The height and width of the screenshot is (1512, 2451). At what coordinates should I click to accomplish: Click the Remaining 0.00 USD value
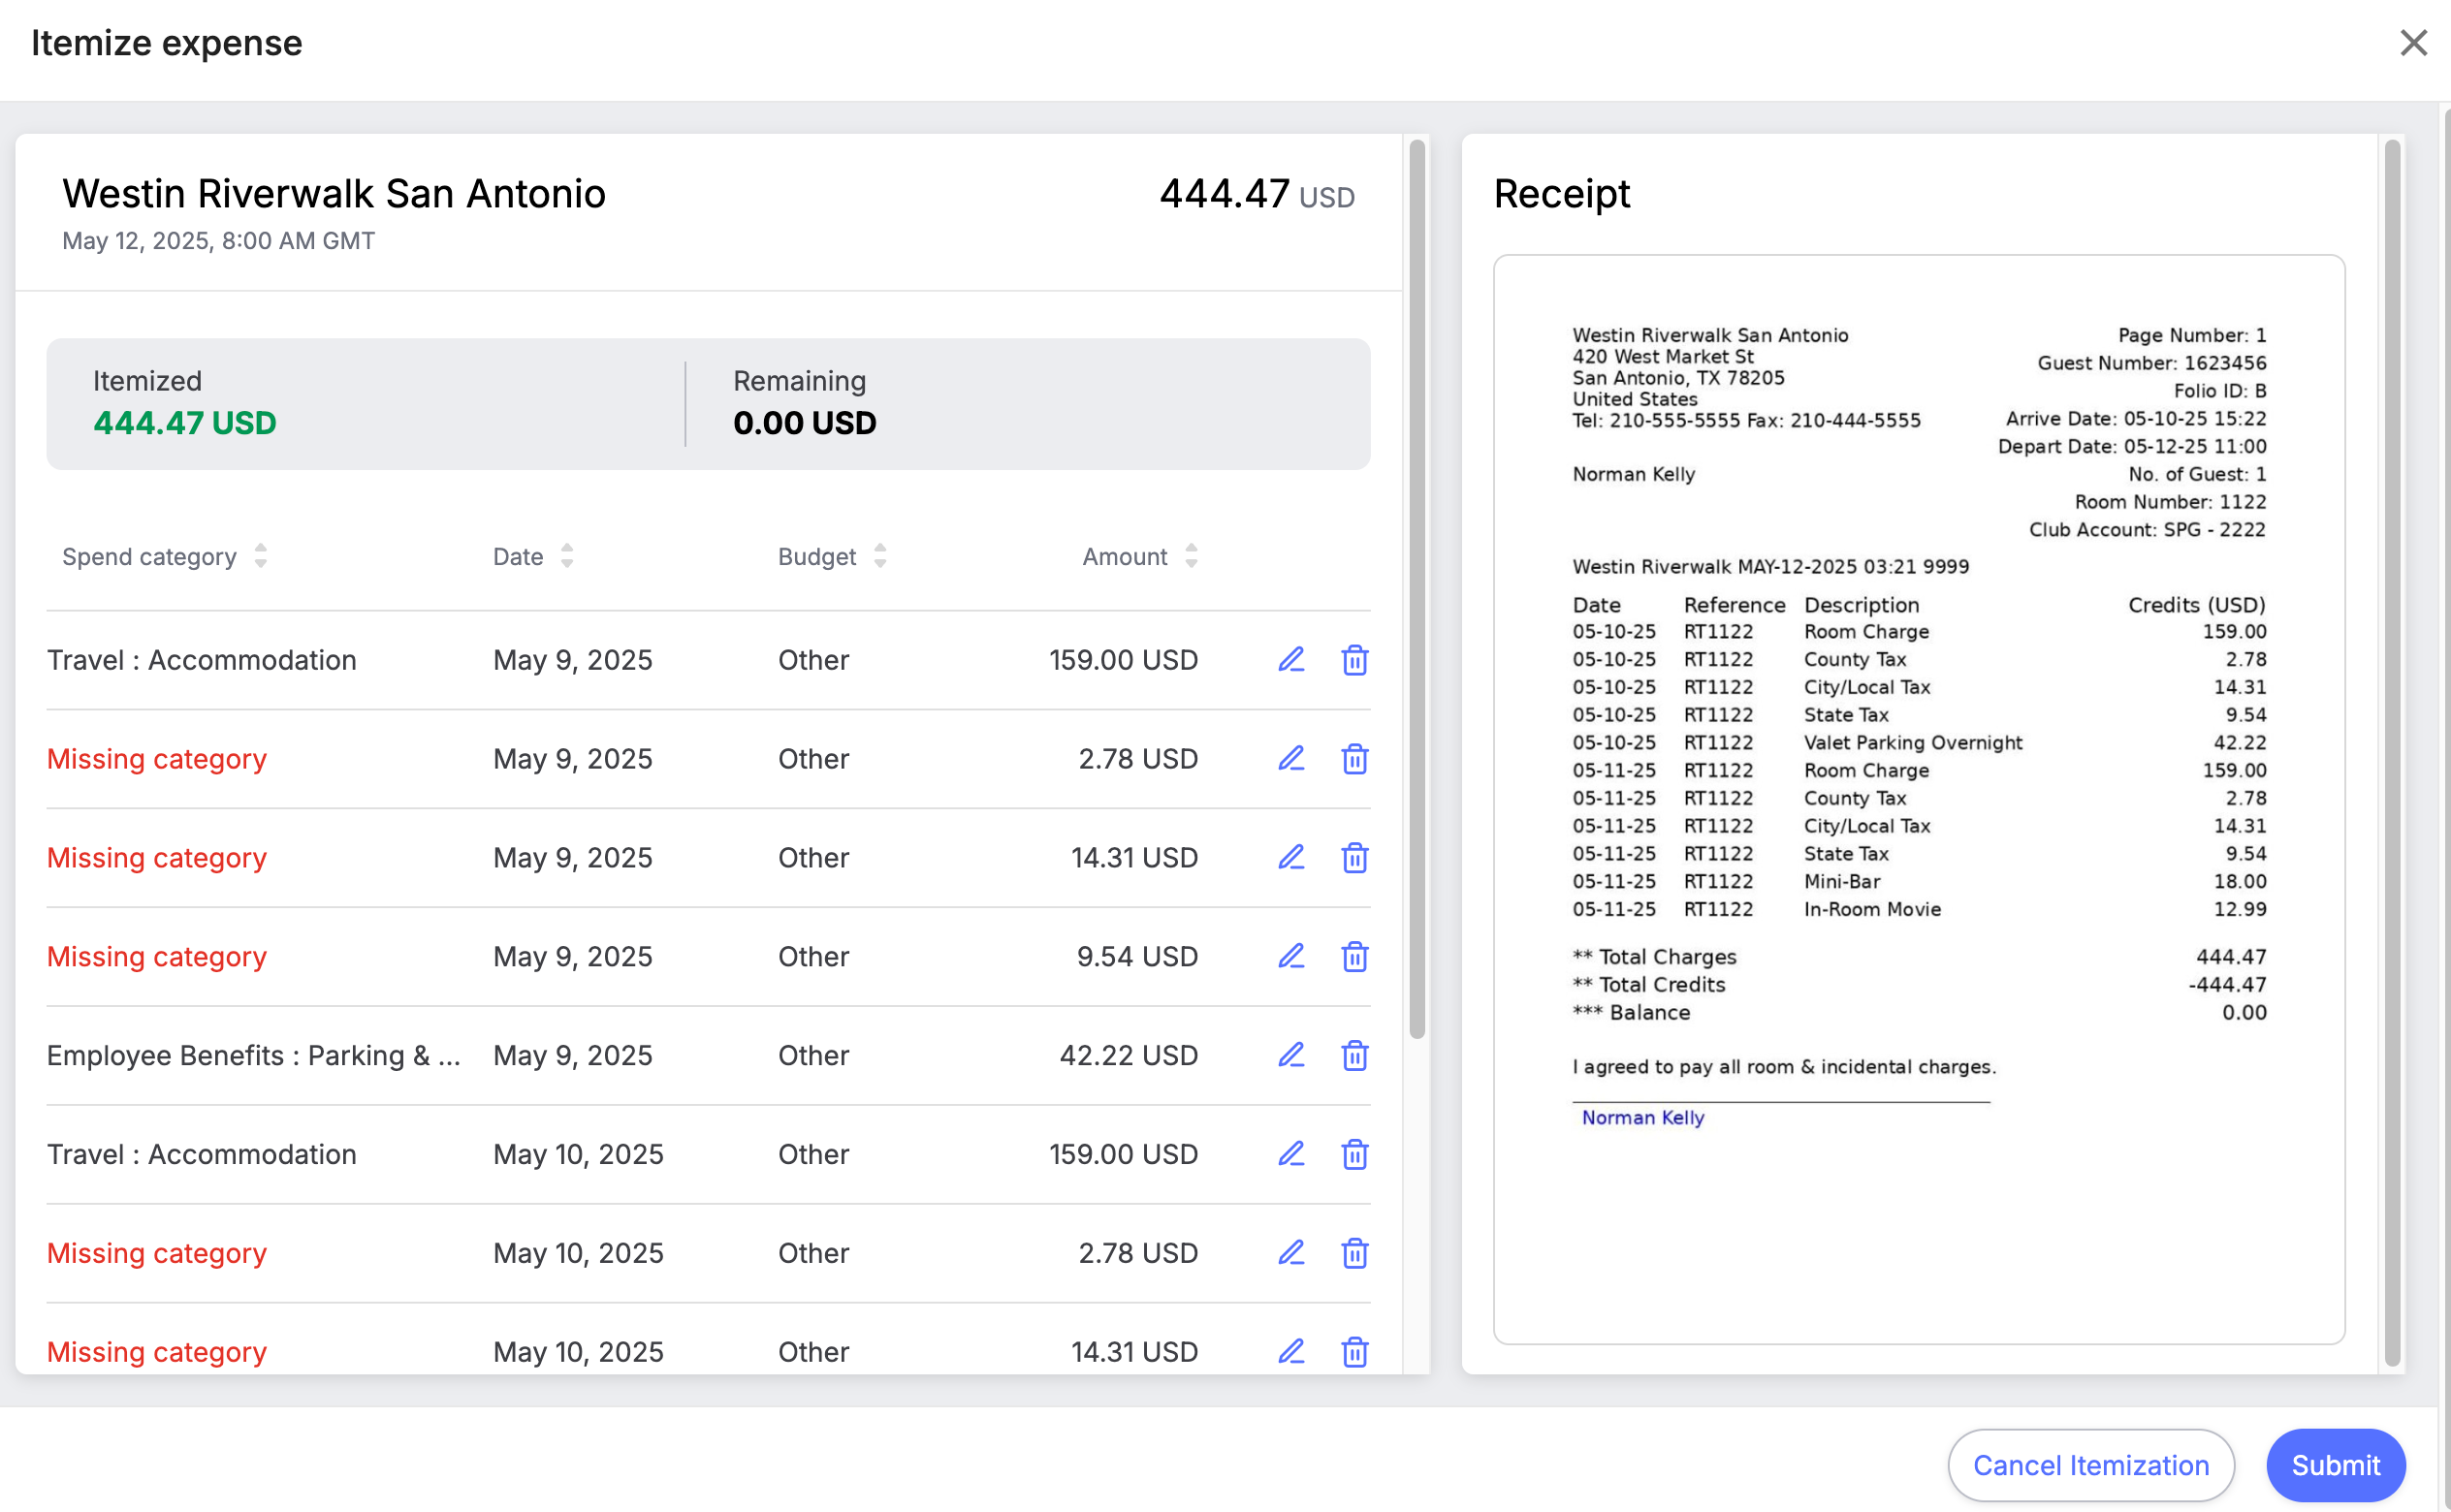pos(805,423)
